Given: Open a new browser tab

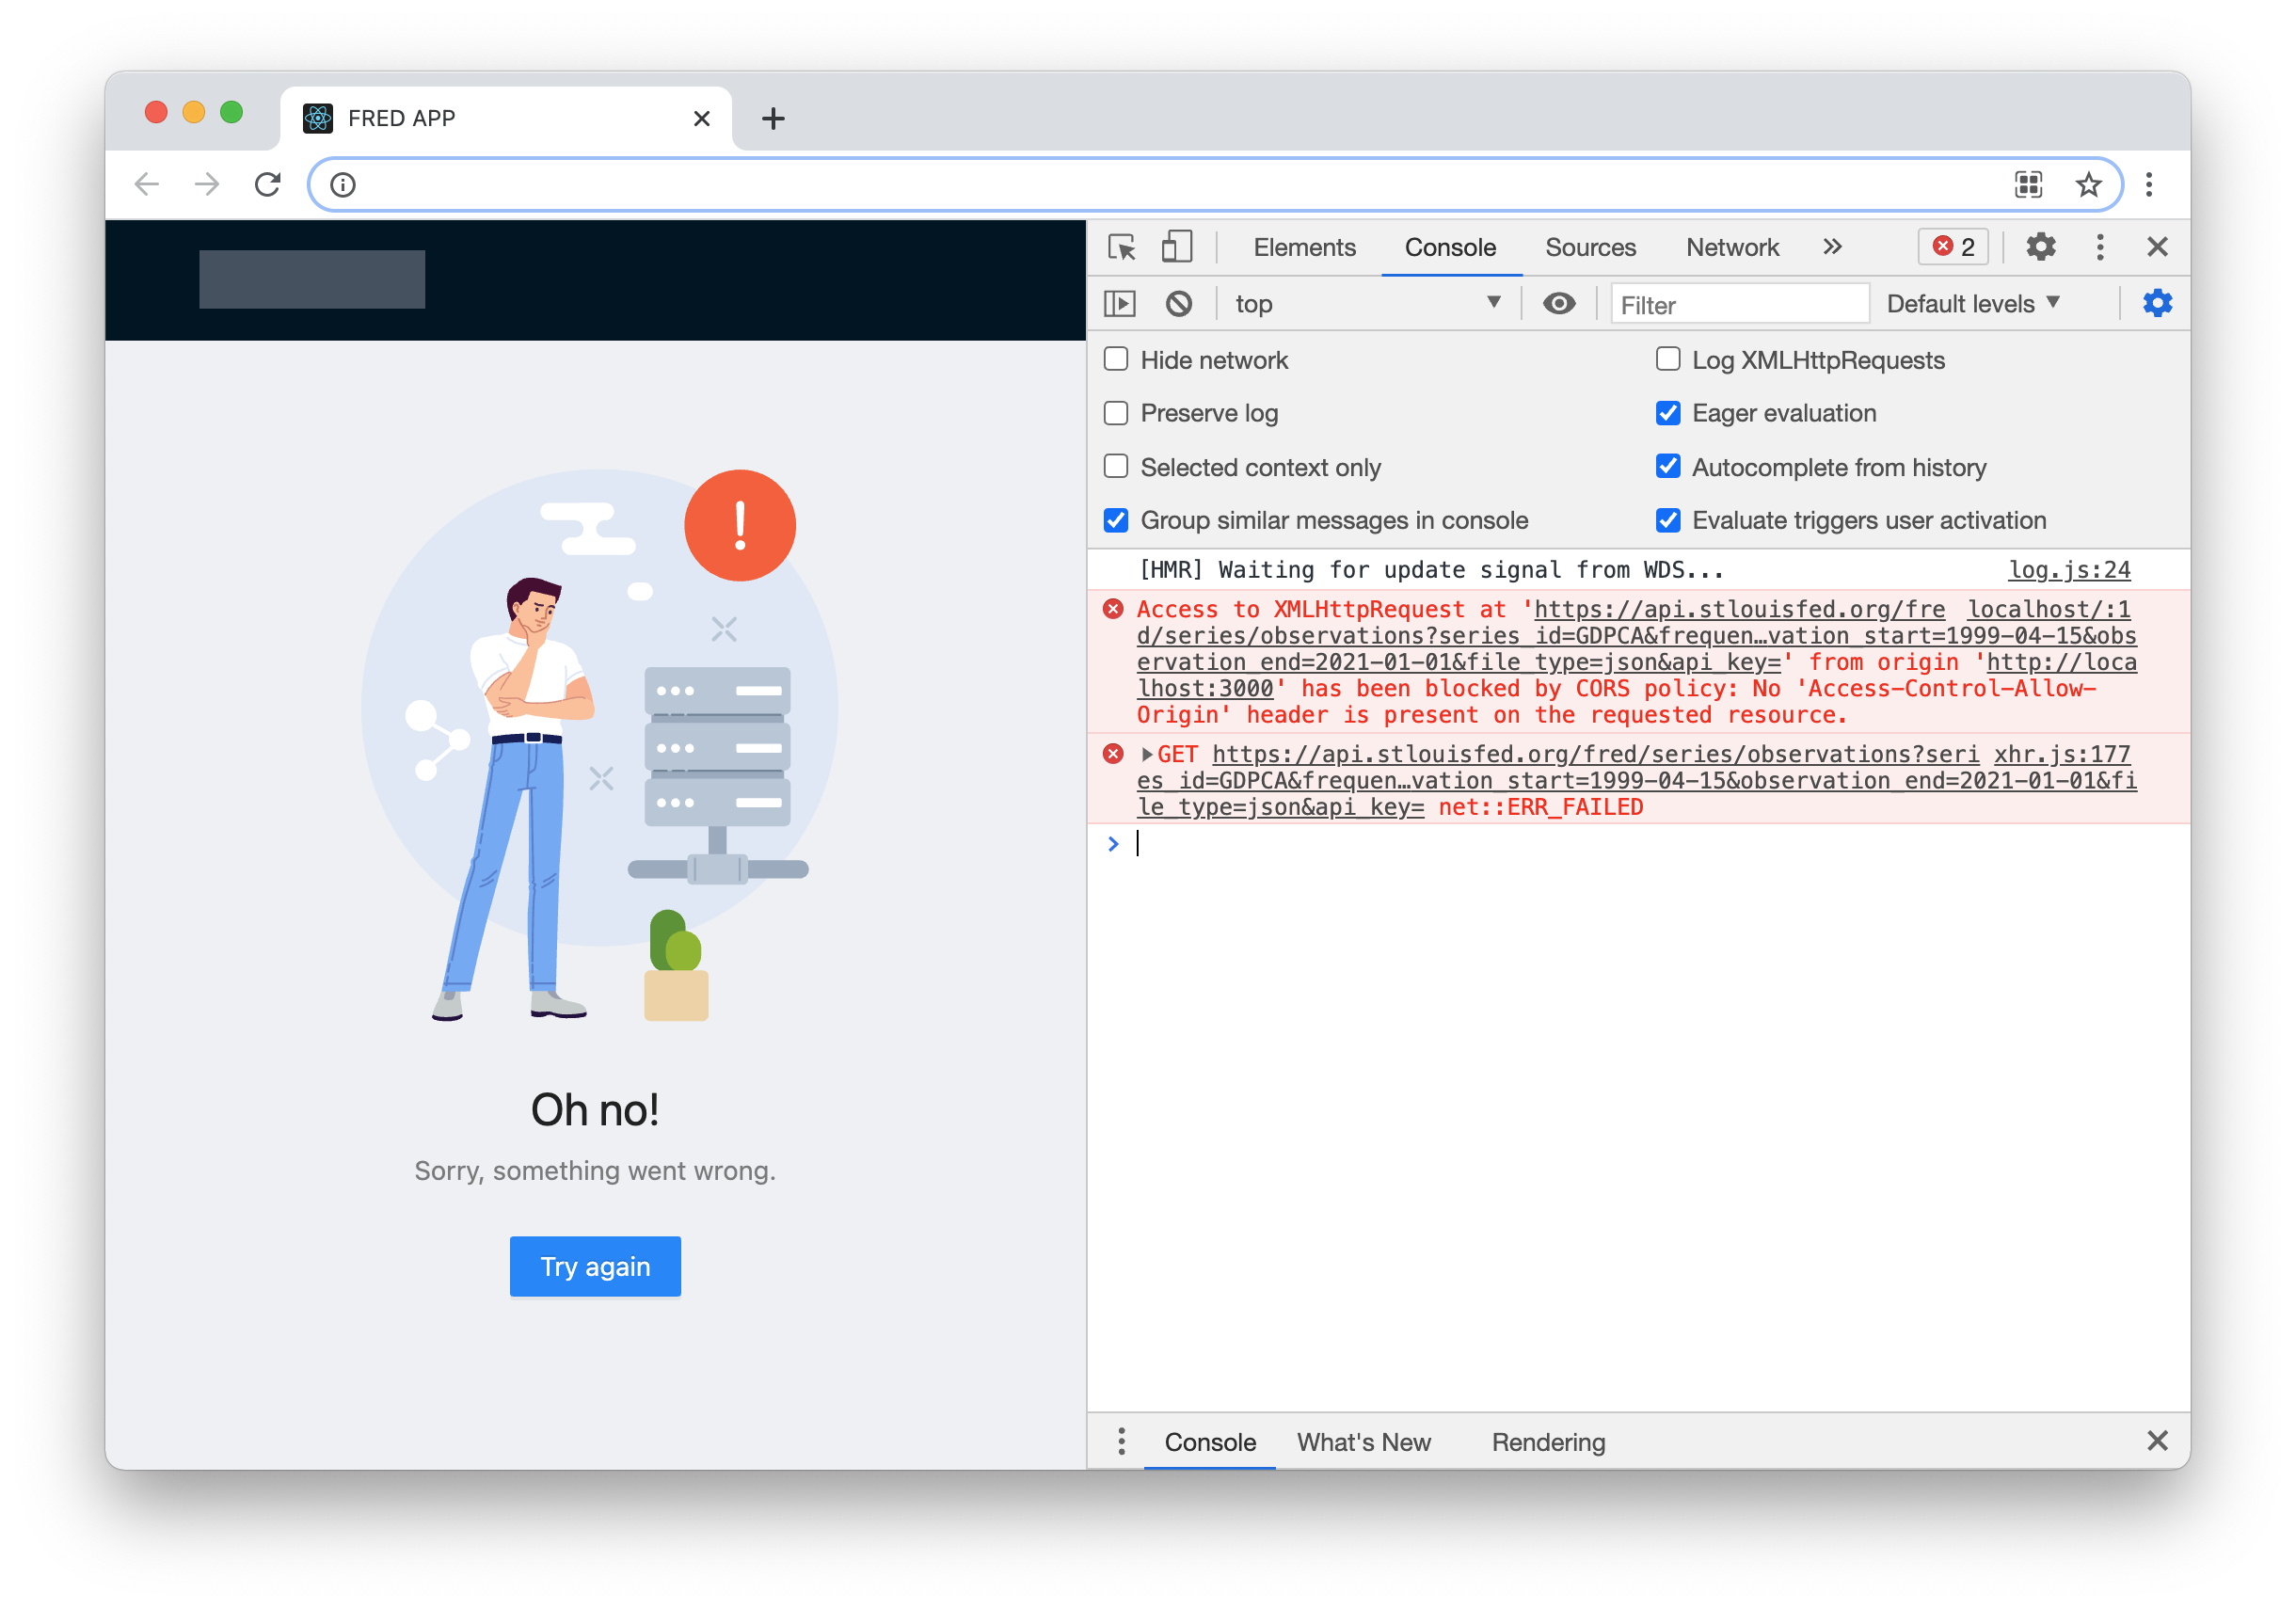Looking at the screenshot, I should point(773,119).
